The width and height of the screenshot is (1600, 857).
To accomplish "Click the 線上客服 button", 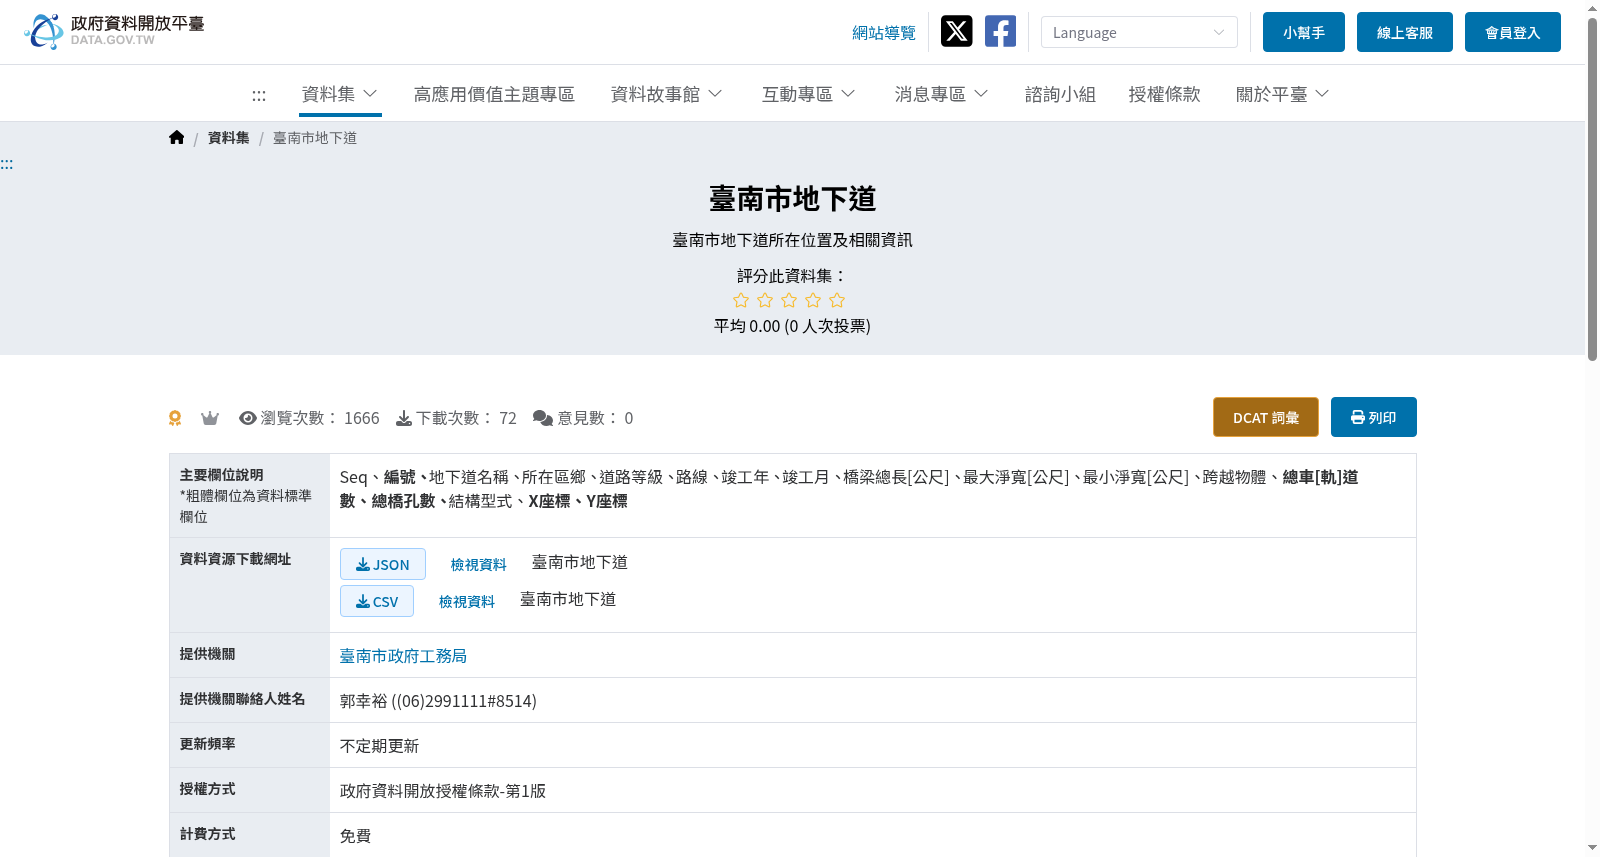I will point(1405,32).
